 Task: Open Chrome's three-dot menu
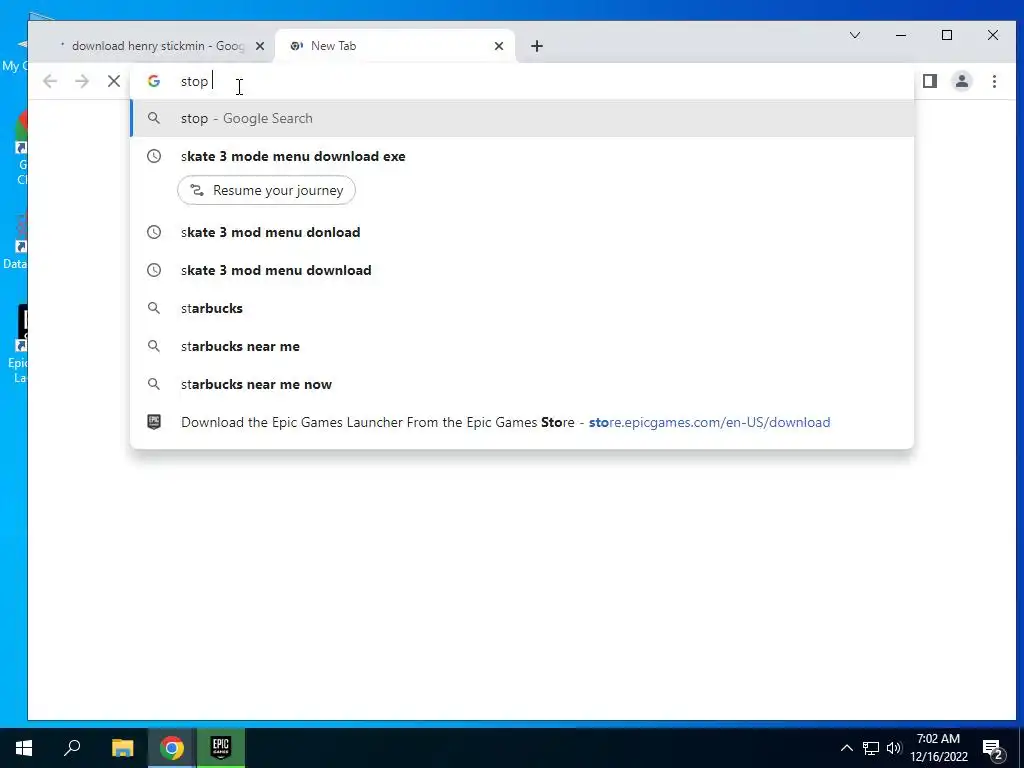click(x=994, y=81)
